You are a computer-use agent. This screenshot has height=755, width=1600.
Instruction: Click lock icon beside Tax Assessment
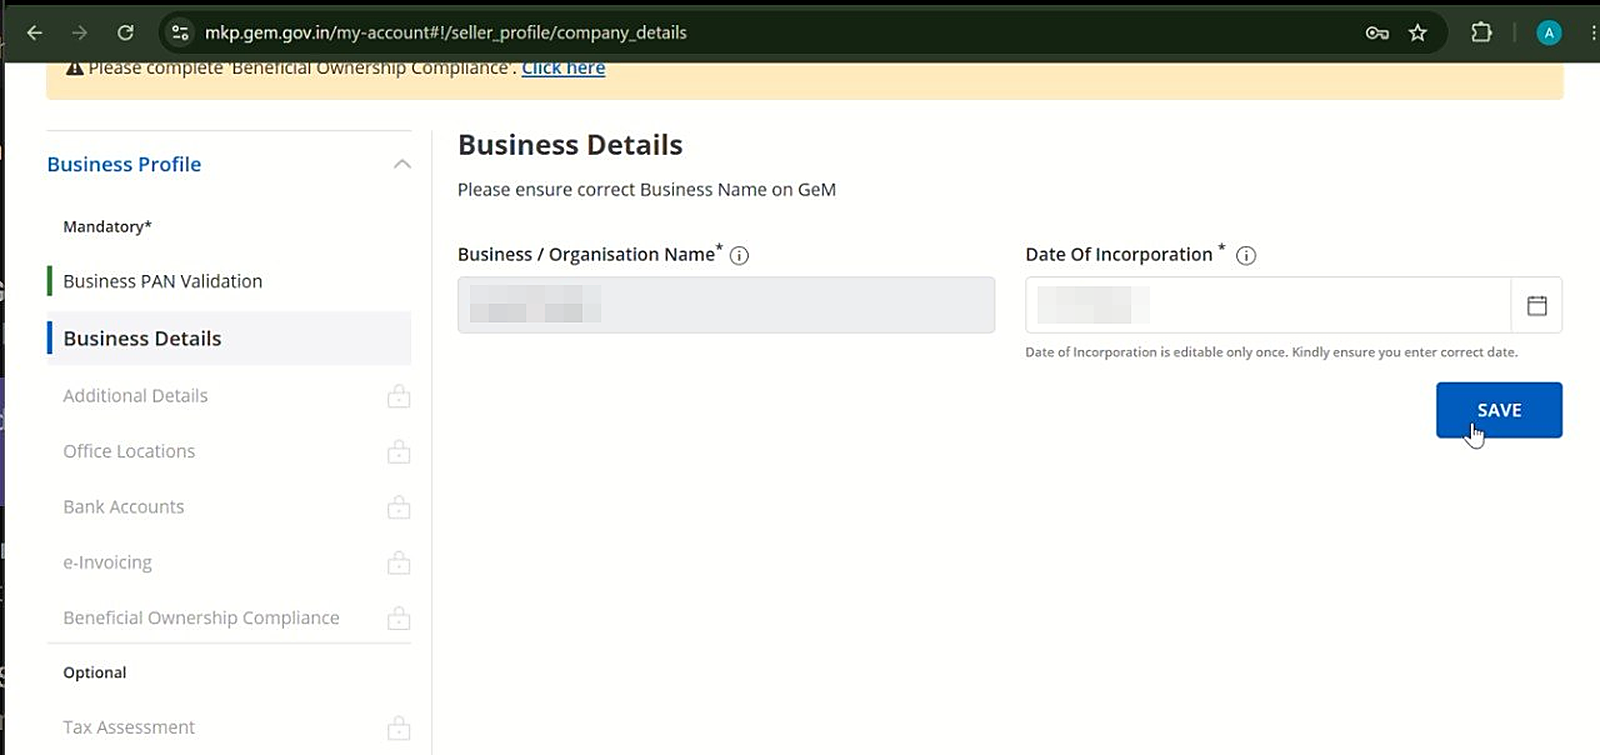tap(399, 727)
